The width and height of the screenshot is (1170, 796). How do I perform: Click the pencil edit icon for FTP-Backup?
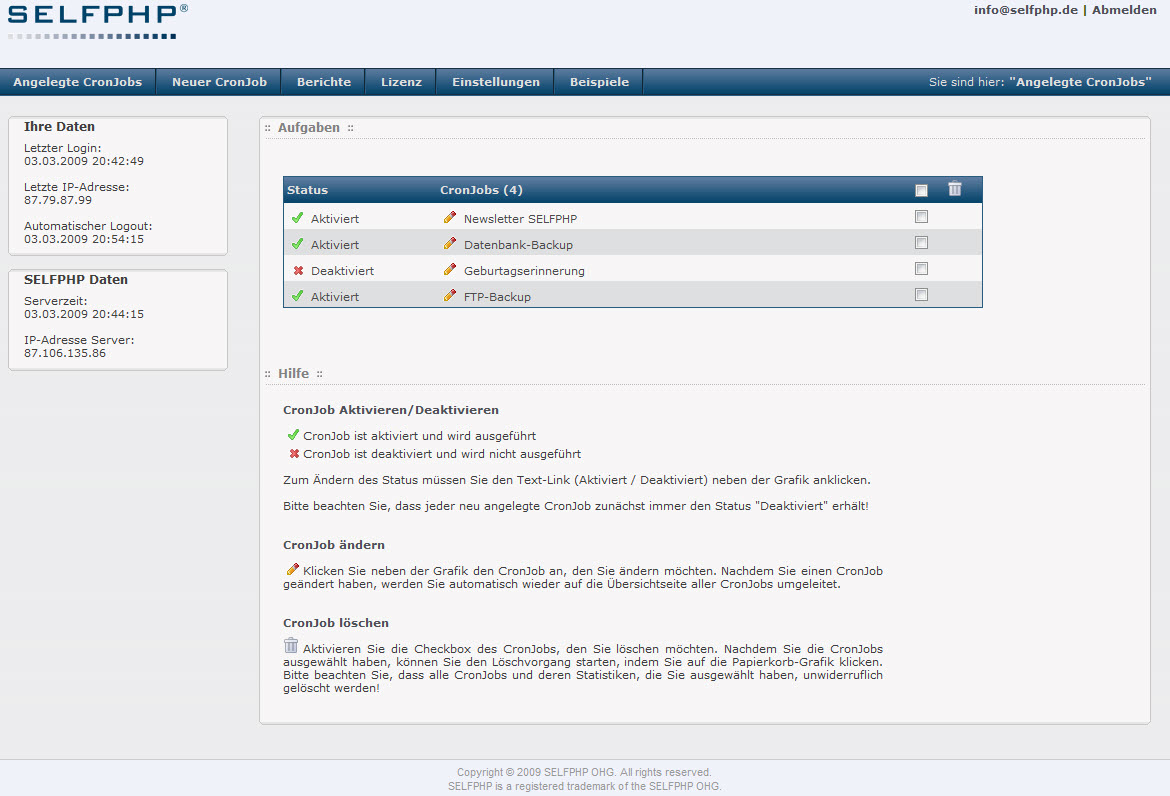pyautogui.click(x=450, y=296)
